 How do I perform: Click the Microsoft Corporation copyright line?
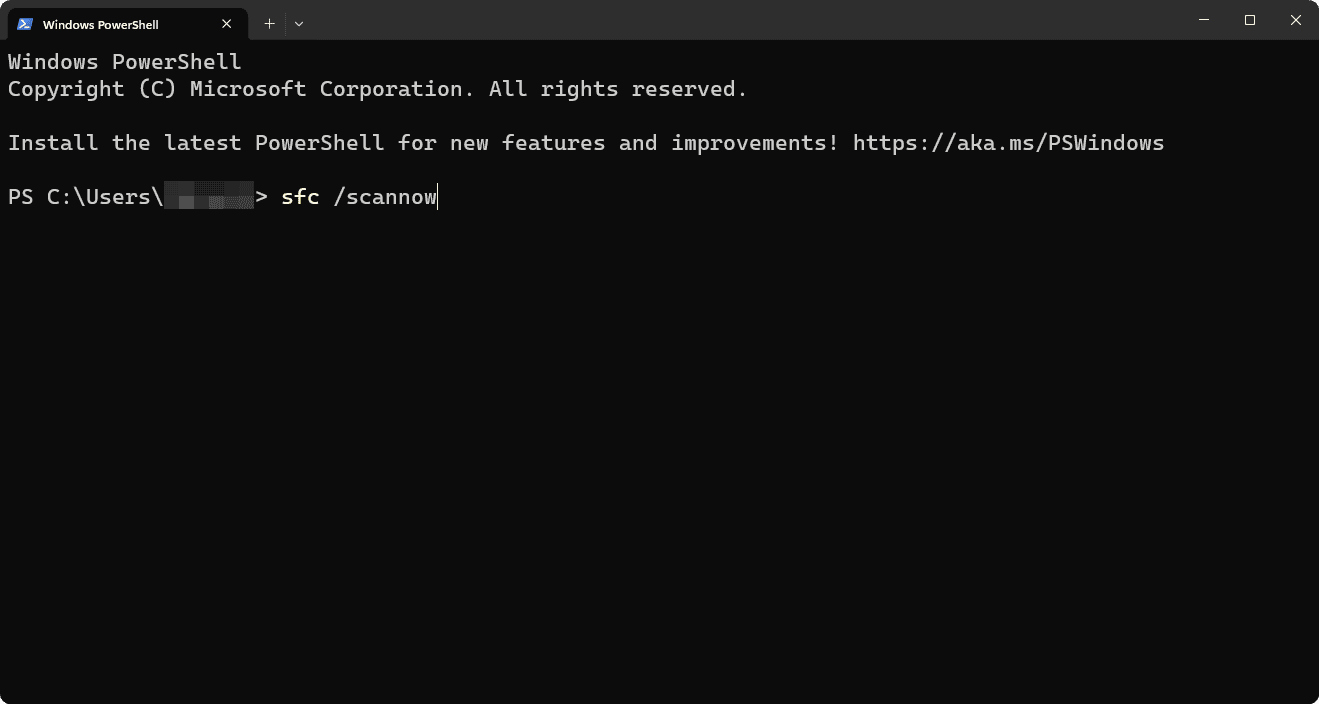377,89
